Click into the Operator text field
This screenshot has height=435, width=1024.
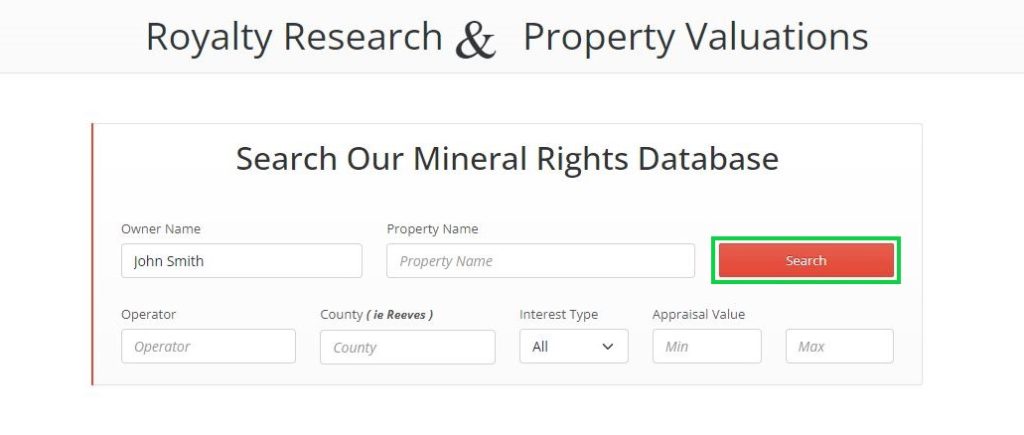point(208,347)
